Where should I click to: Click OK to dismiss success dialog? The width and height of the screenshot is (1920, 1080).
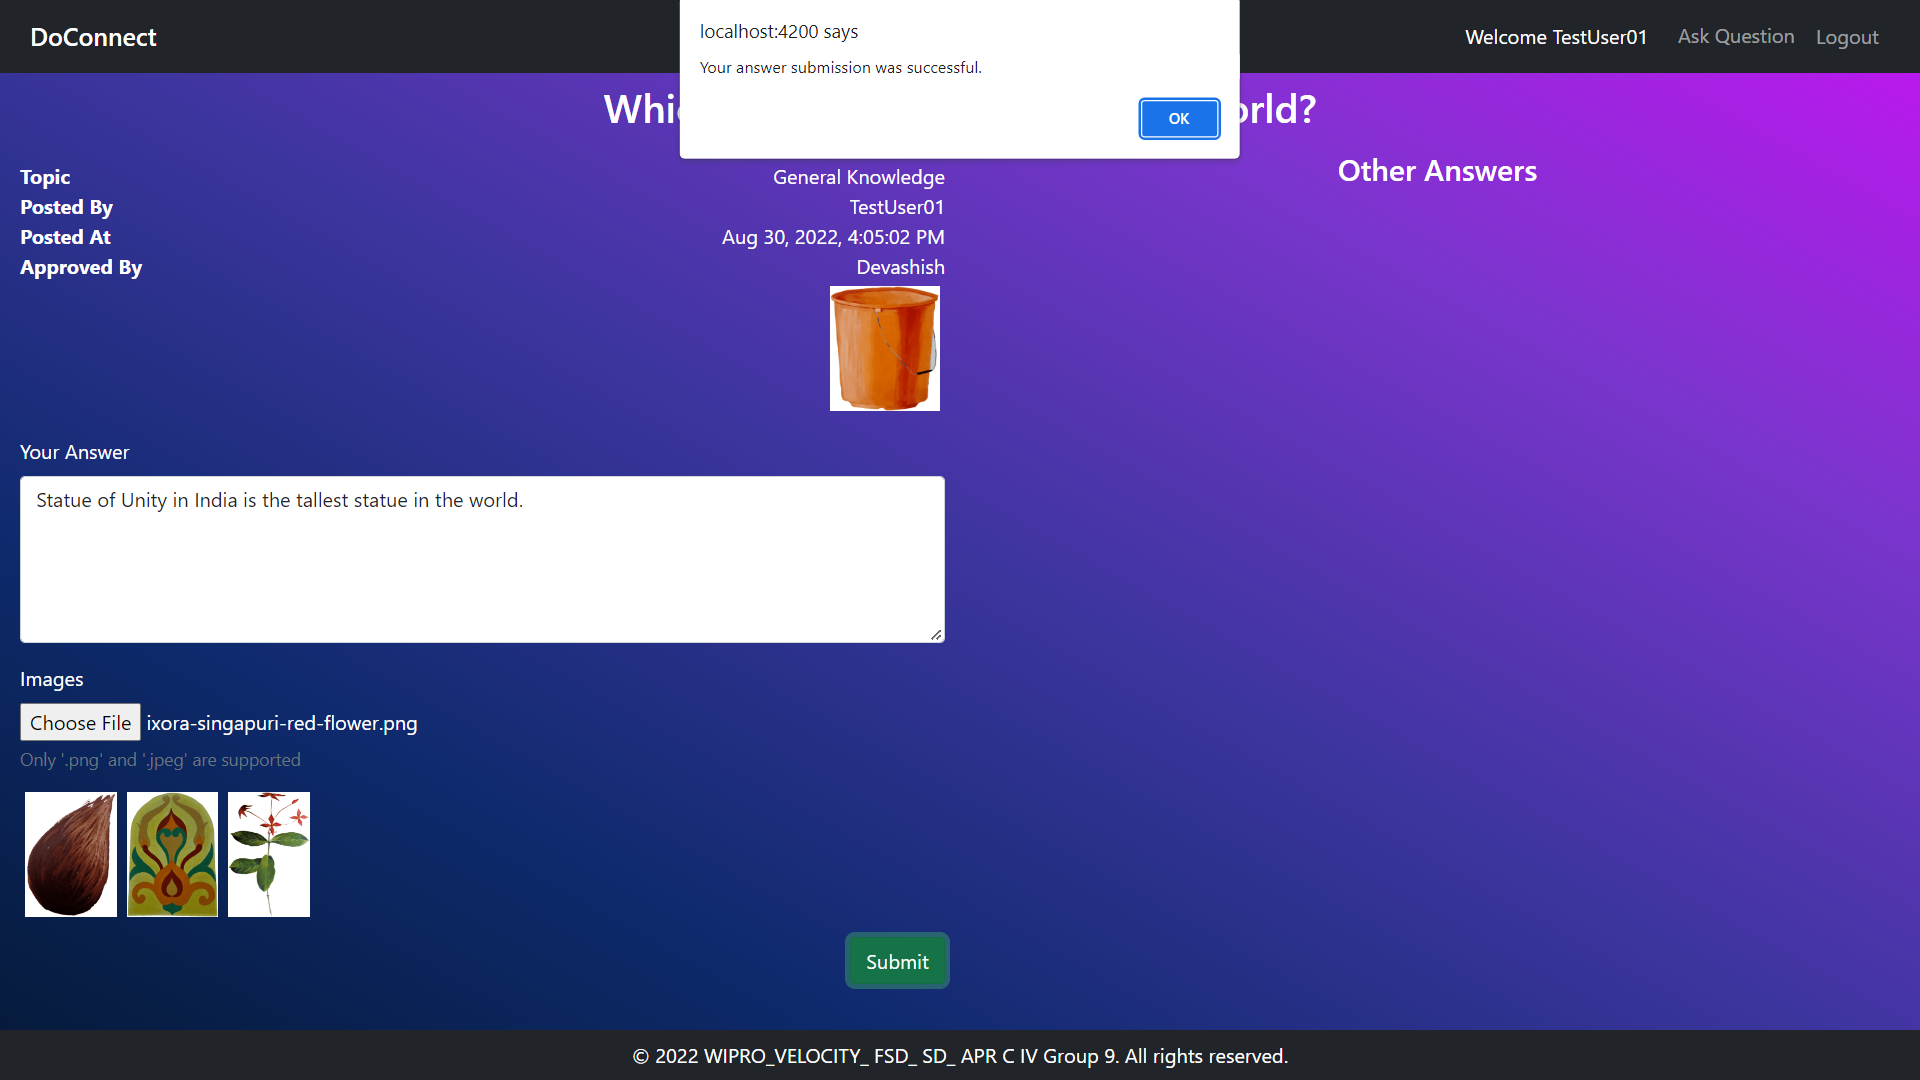pyautogui.click(x=1179, y=117)
